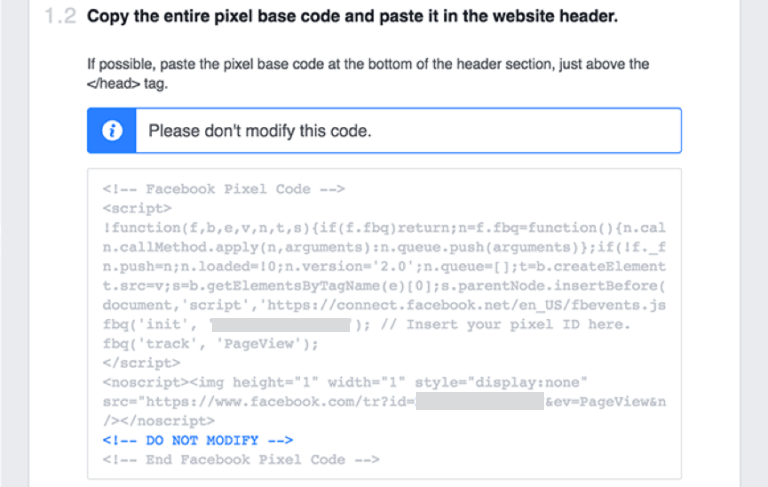Click the redacted ID in noscript URL
Viewport: 768px width, 487px height.
pos(480,401)
